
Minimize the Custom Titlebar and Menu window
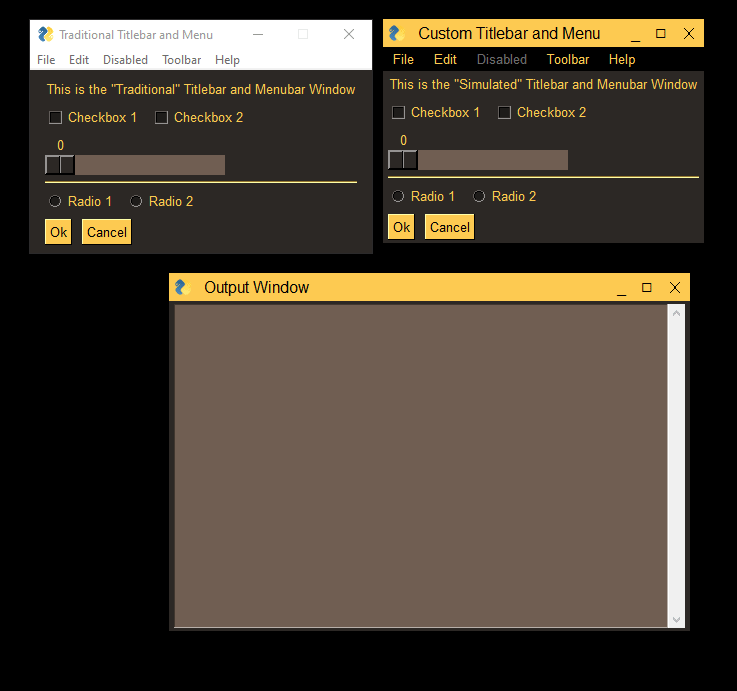pos(635,34)
